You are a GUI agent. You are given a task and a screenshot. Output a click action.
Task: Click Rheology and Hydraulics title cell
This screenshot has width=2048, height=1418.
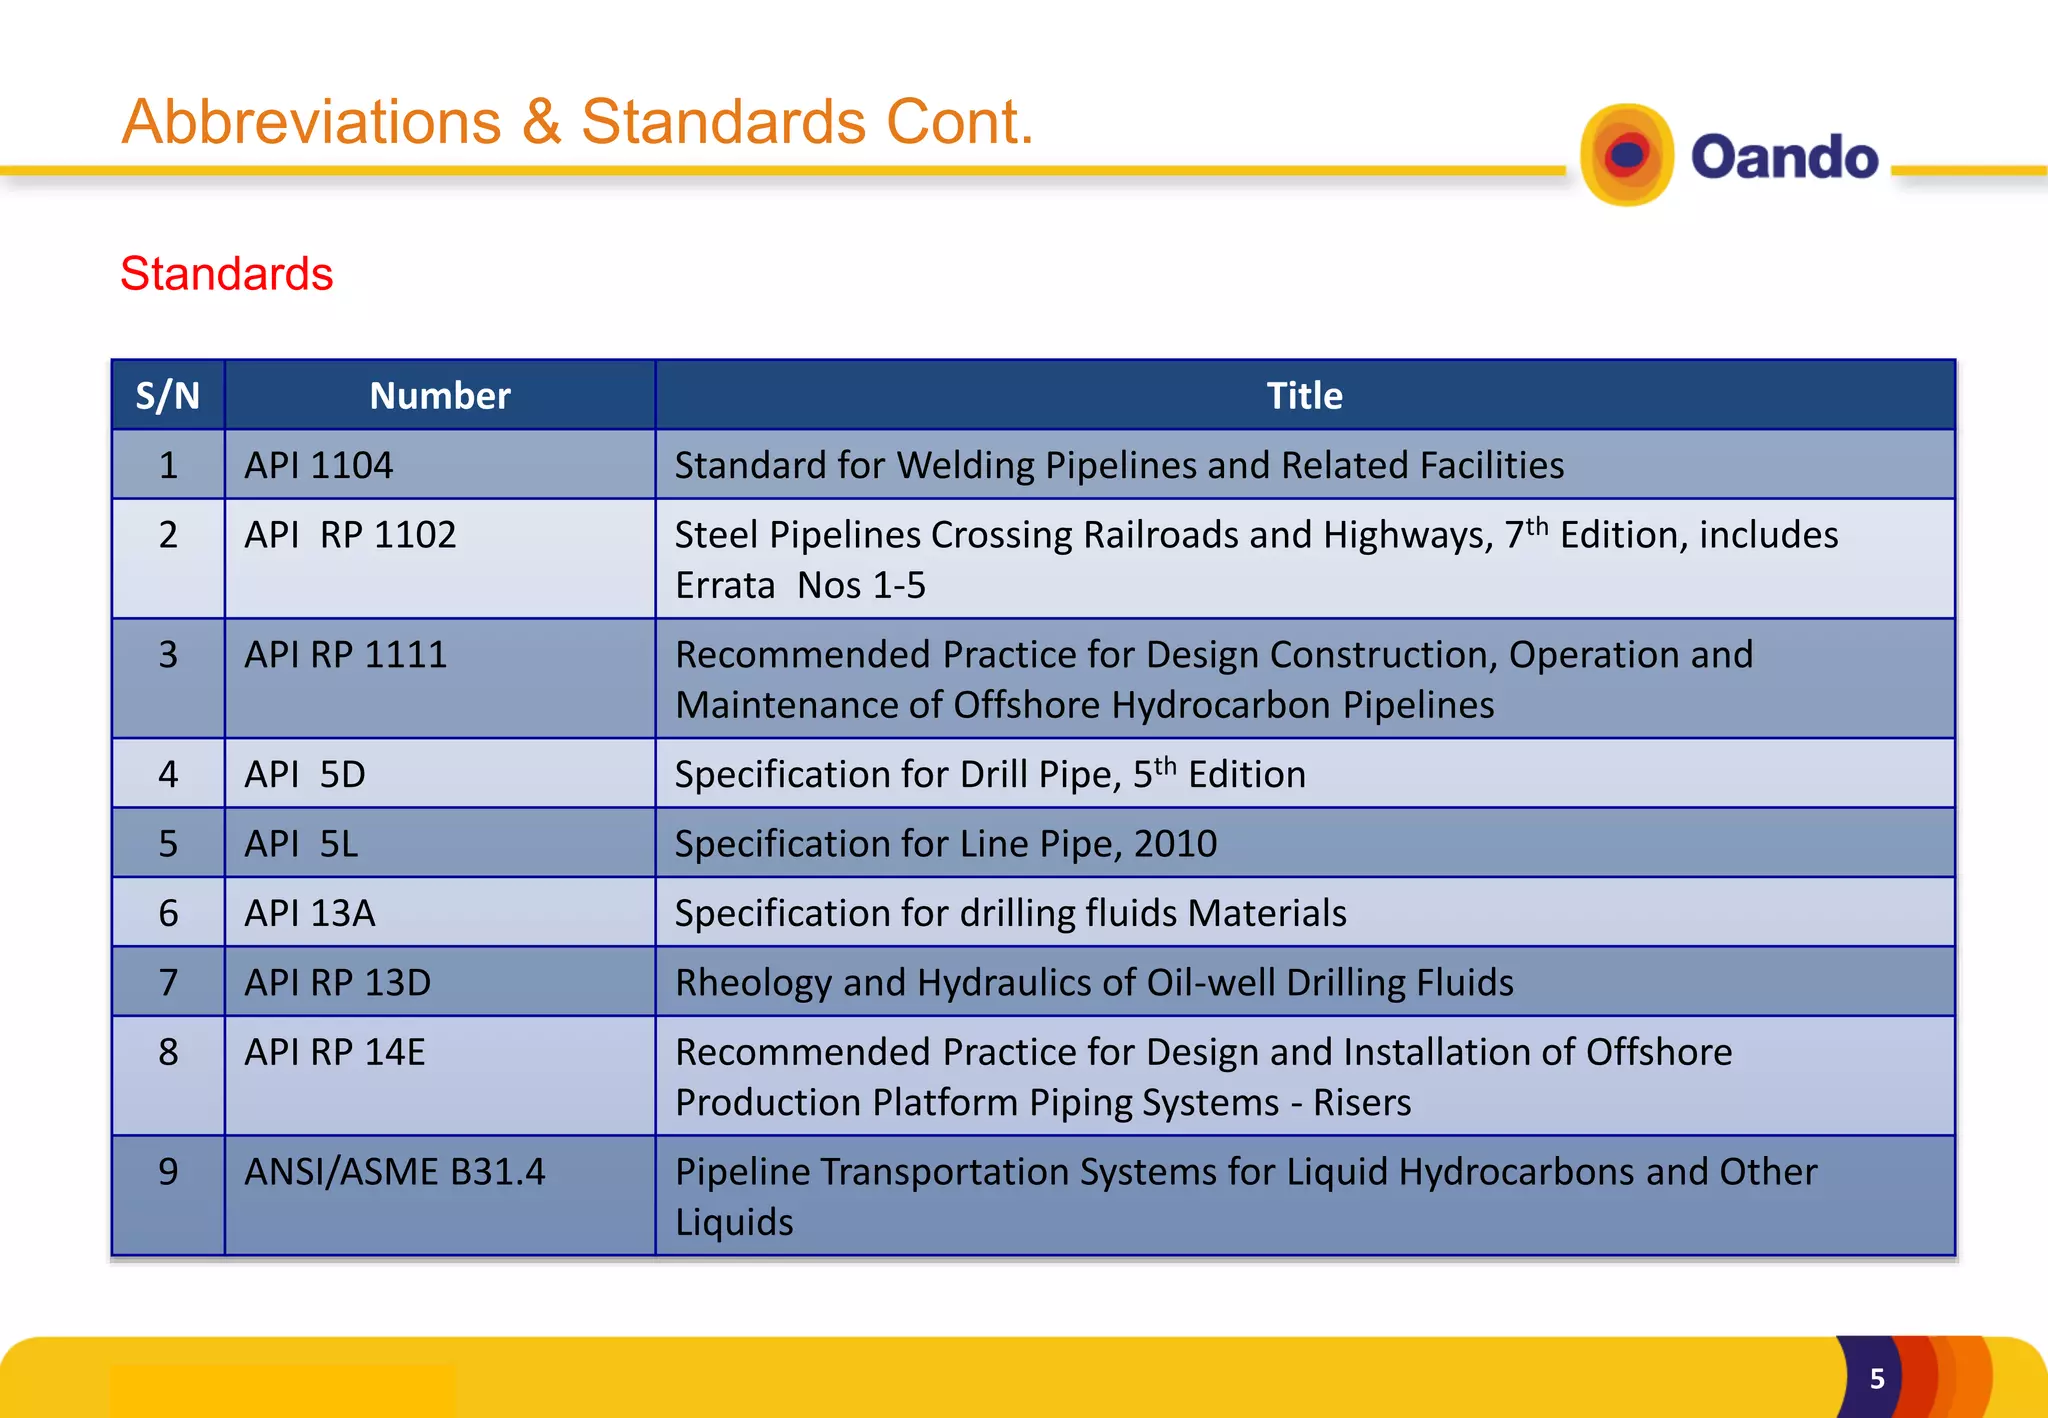tap(1094, 983)
